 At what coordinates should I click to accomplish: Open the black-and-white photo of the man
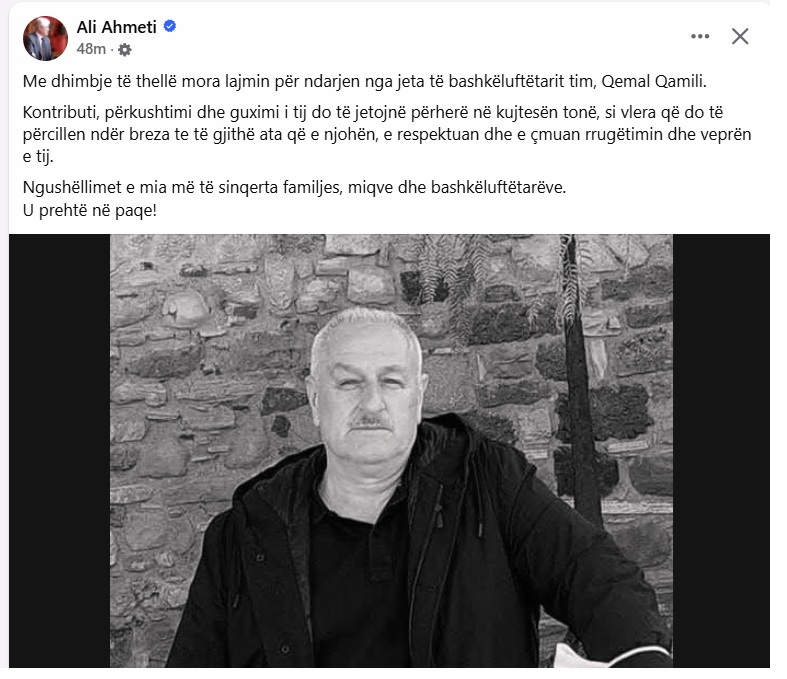391,451
